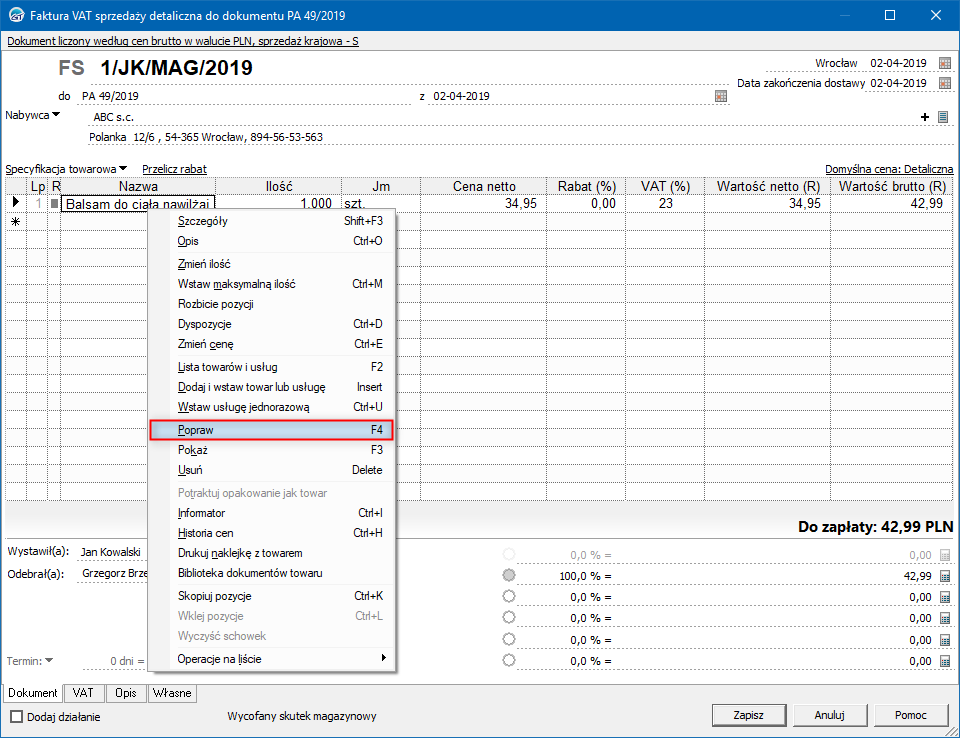
Task: Enable Dodaj działanie checkbox
Action: coord(17,716)
